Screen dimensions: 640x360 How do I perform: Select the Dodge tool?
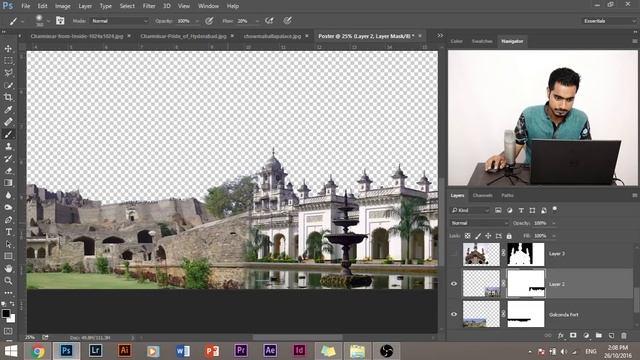(8, 207)
